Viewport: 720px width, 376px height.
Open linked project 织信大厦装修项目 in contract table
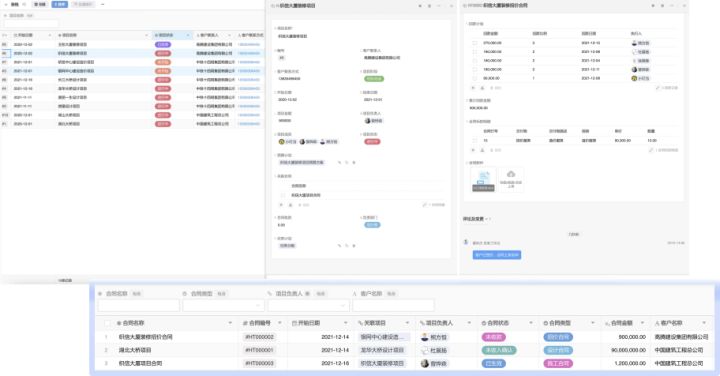tap(382, 363)
